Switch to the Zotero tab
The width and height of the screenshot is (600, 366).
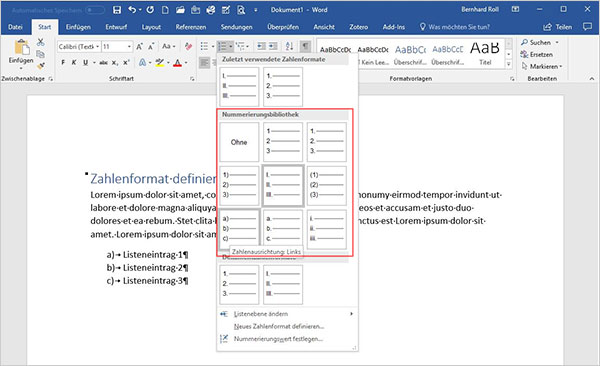pyautogui.click(x=359, y=27)
